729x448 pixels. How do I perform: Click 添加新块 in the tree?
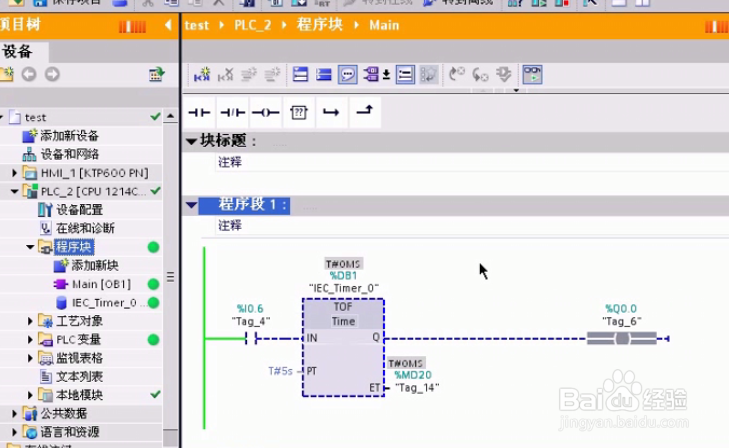point(94,265)
